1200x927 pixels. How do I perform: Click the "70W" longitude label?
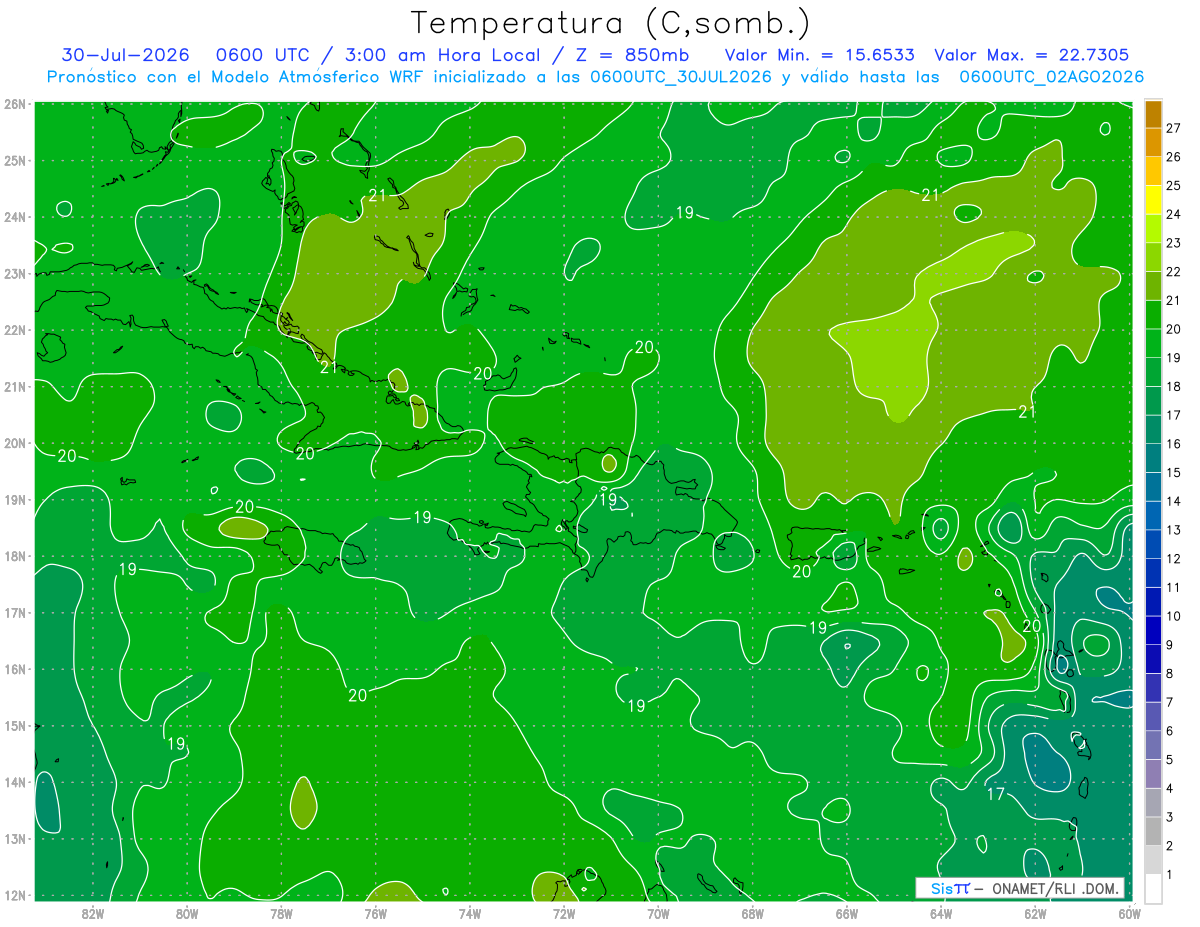[x=658, y=913]
